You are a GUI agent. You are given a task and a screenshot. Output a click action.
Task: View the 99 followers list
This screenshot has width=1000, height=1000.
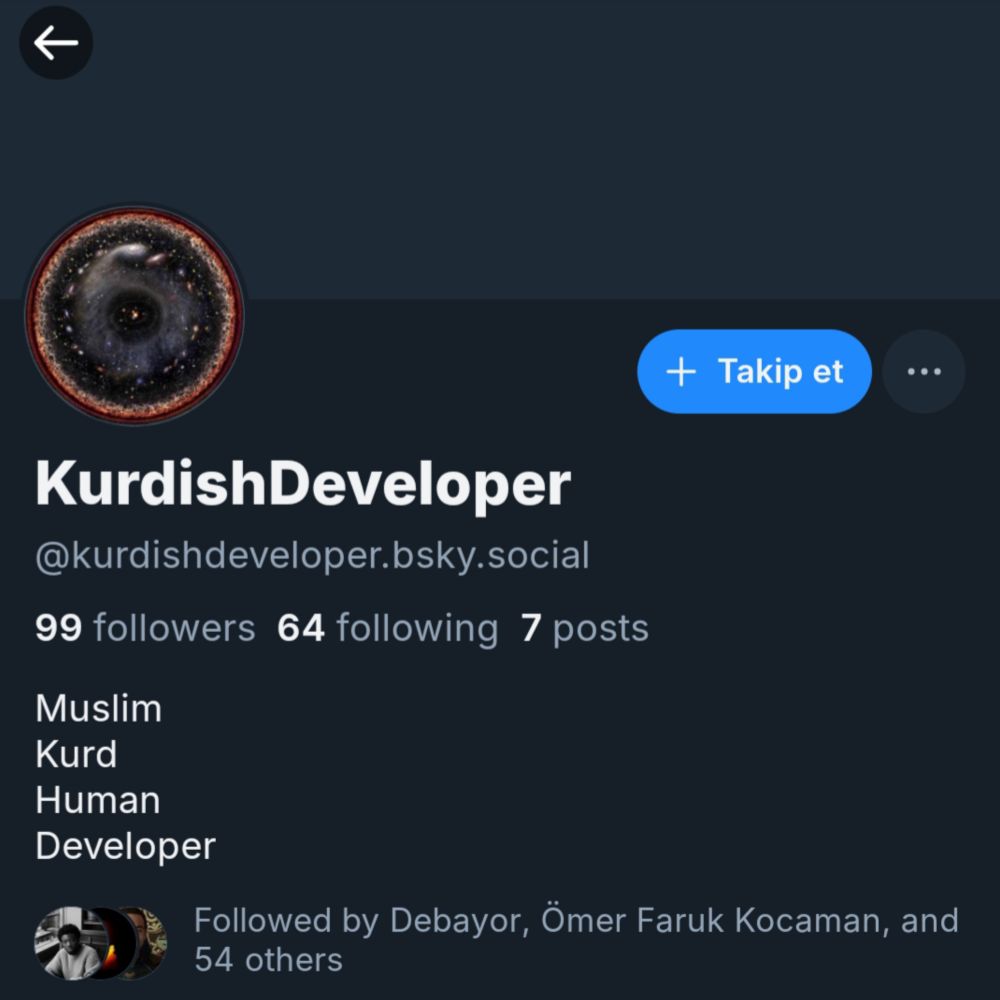click(x=145, y=628)
